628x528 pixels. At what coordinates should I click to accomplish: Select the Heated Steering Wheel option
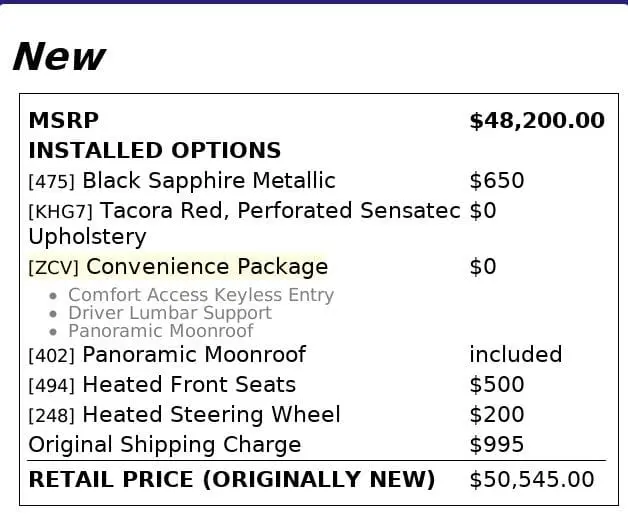pyautogui.click(x=210, y=415)
